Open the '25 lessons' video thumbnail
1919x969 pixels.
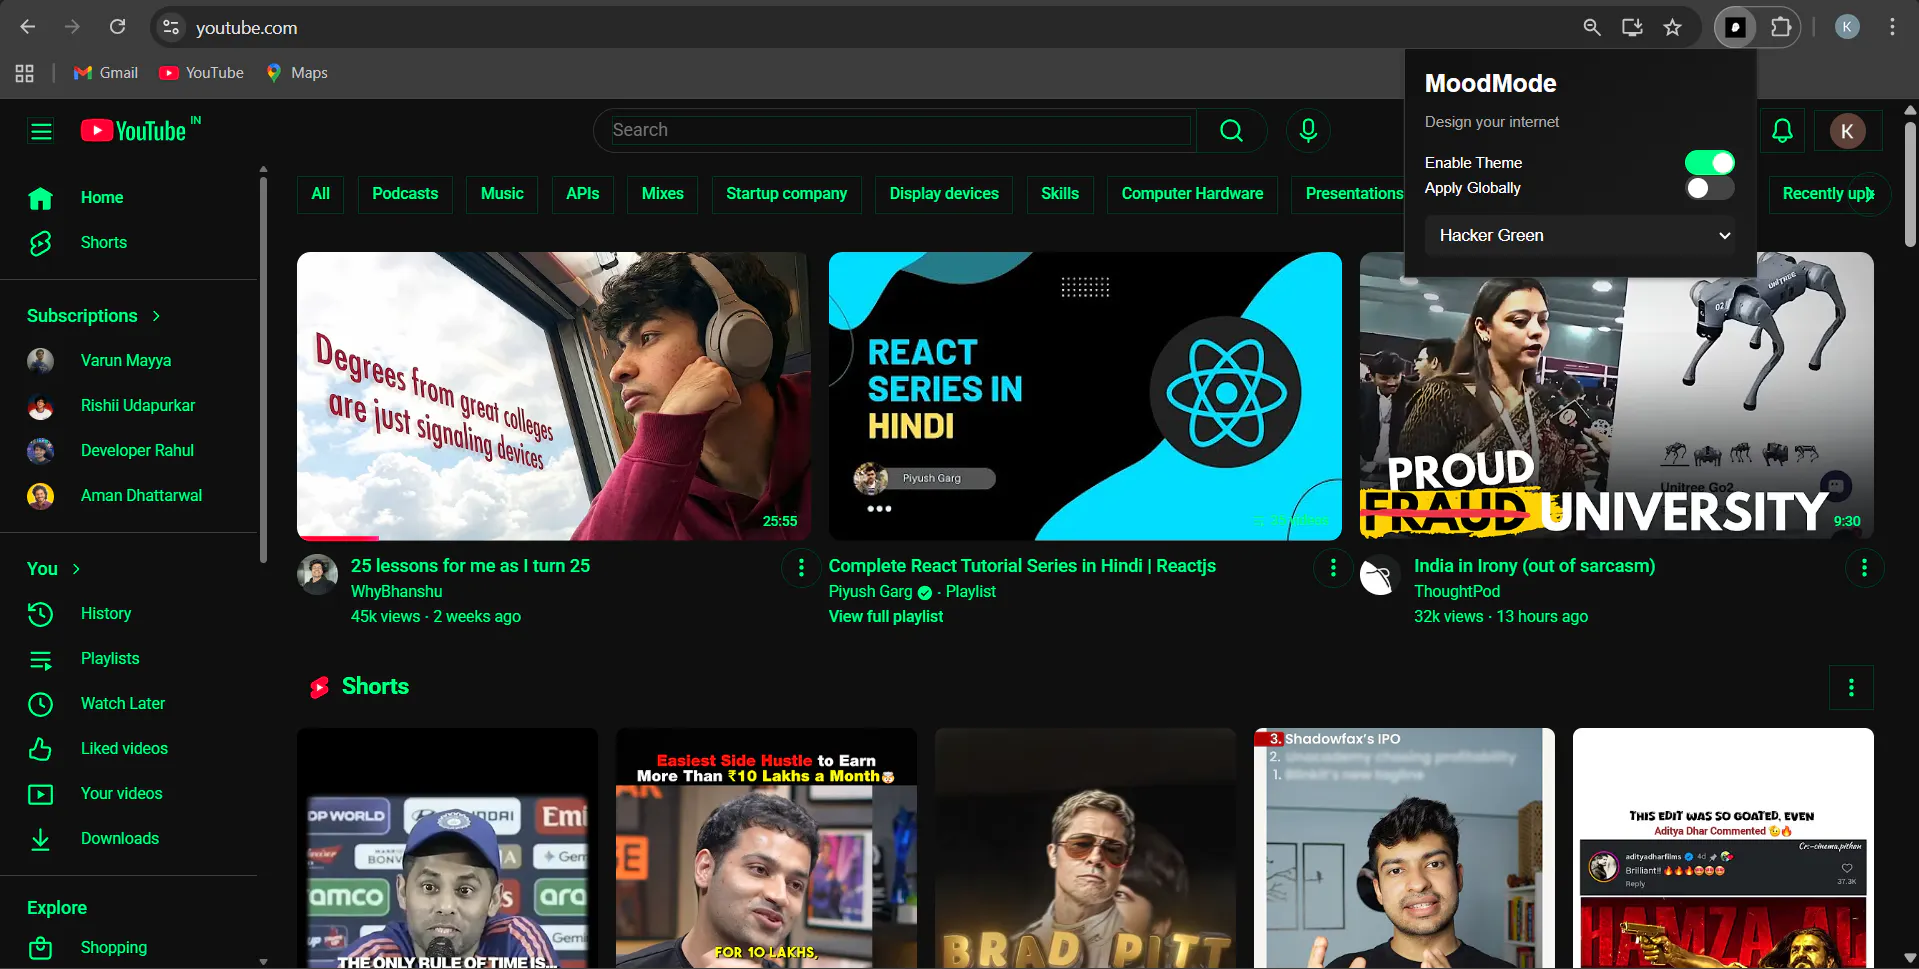[553, 396]
